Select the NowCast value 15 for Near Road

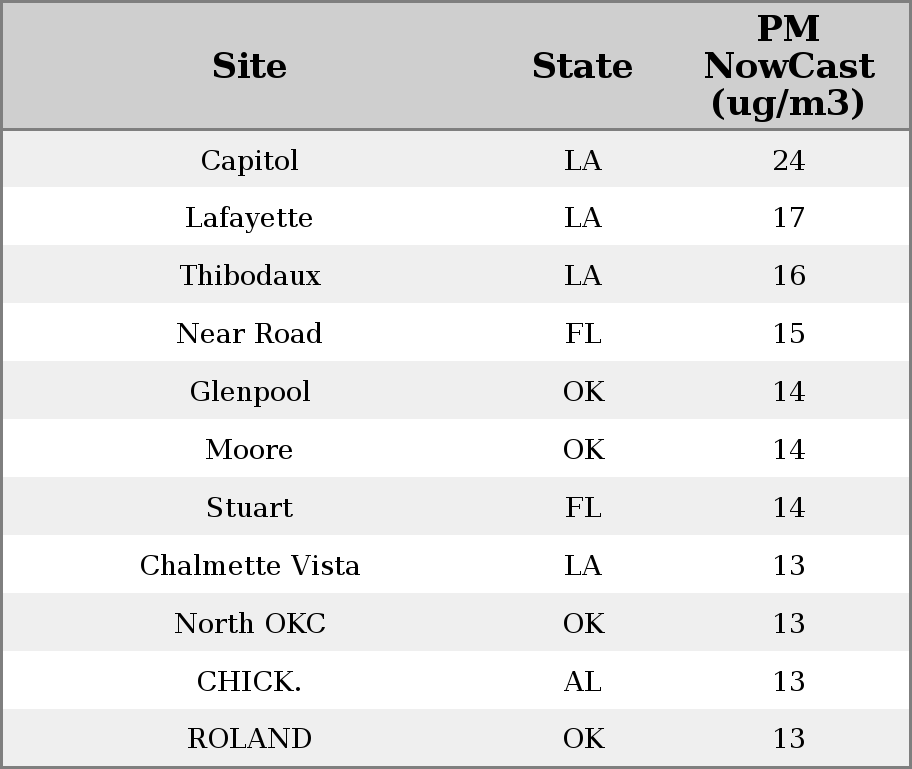788,334
